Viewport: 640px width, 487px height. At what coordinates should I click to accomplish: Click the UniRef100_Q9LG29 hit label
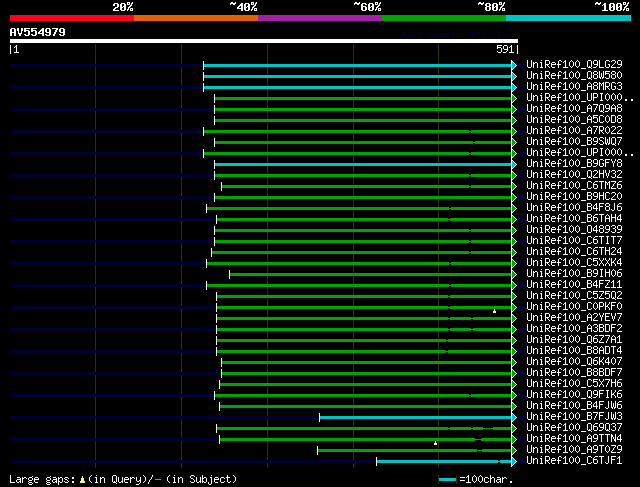(574, 65)
